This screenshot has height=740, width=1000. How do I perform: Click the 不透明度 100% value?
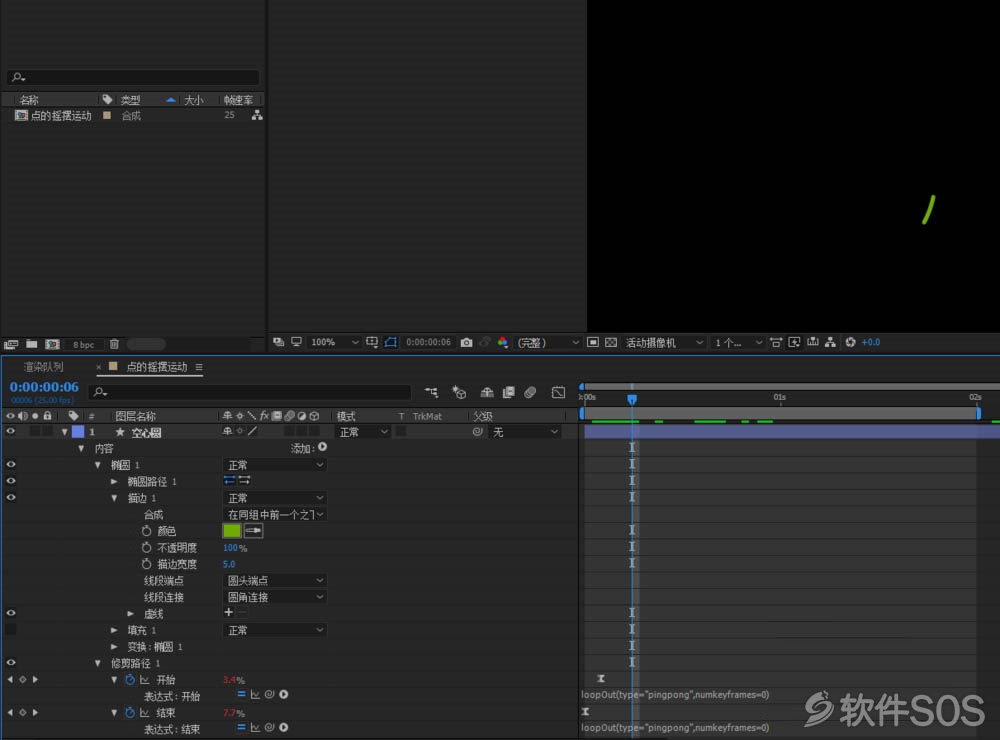pyautogui.click(x=235, y=547)
